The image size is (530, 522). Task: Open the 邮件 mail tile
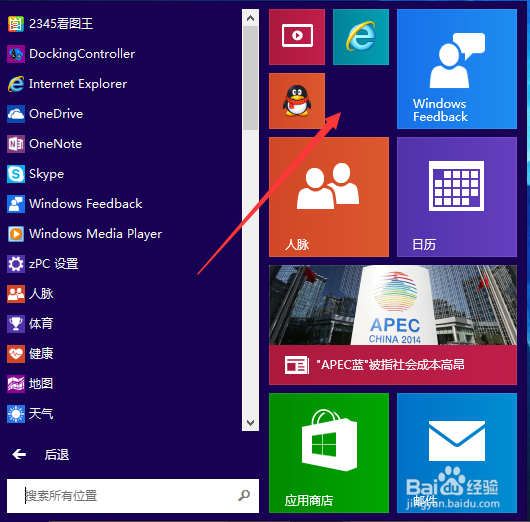coord(457,453)
